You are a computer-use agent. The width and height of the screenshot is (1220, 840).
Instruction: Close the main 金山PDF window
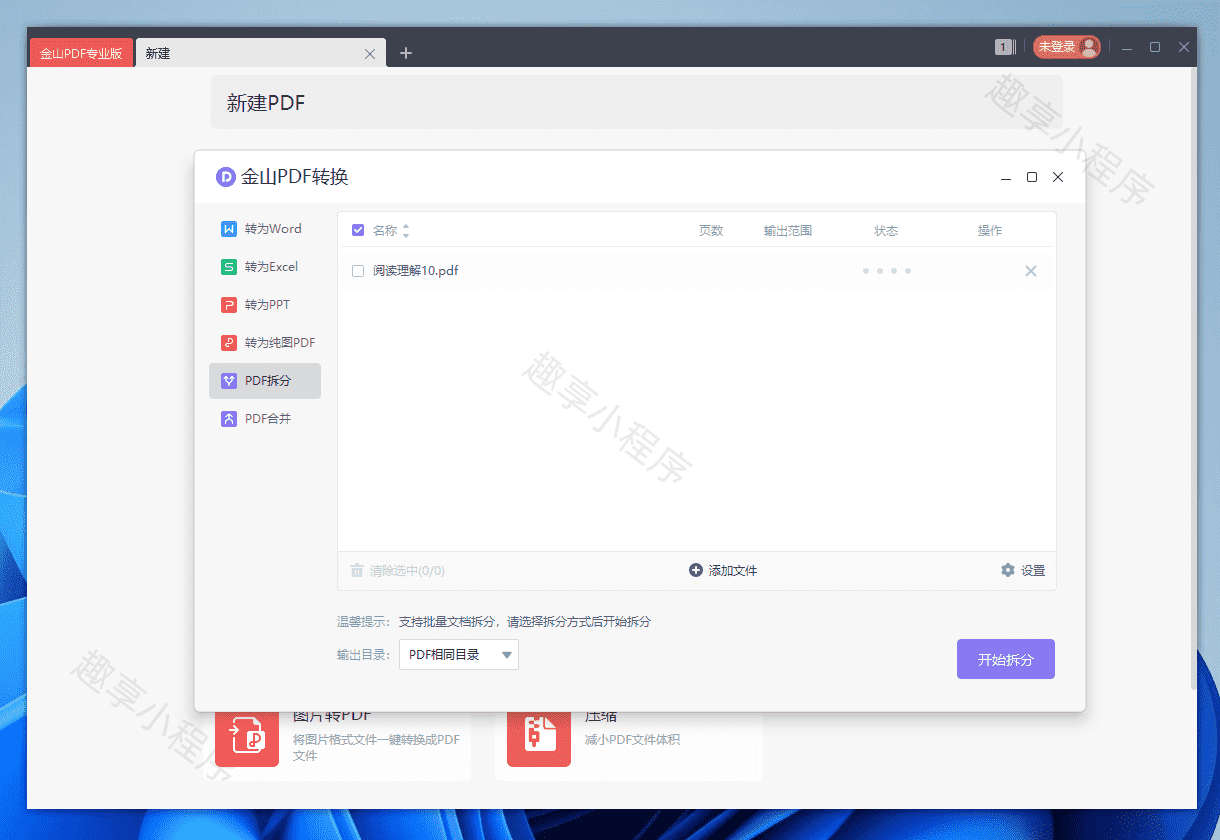(x=1184, y=47)
